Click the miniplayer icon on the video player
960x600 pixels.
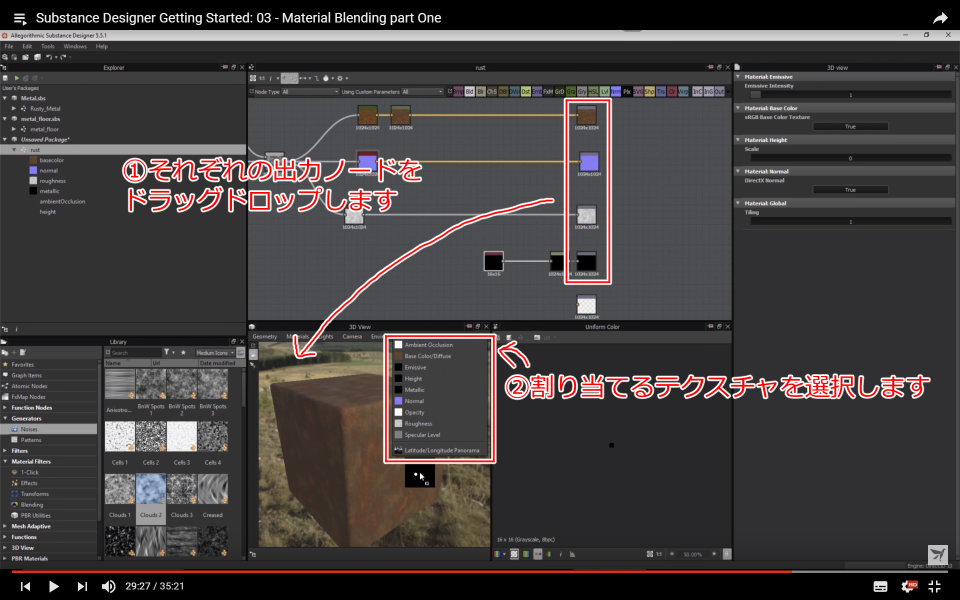(936, 586)
